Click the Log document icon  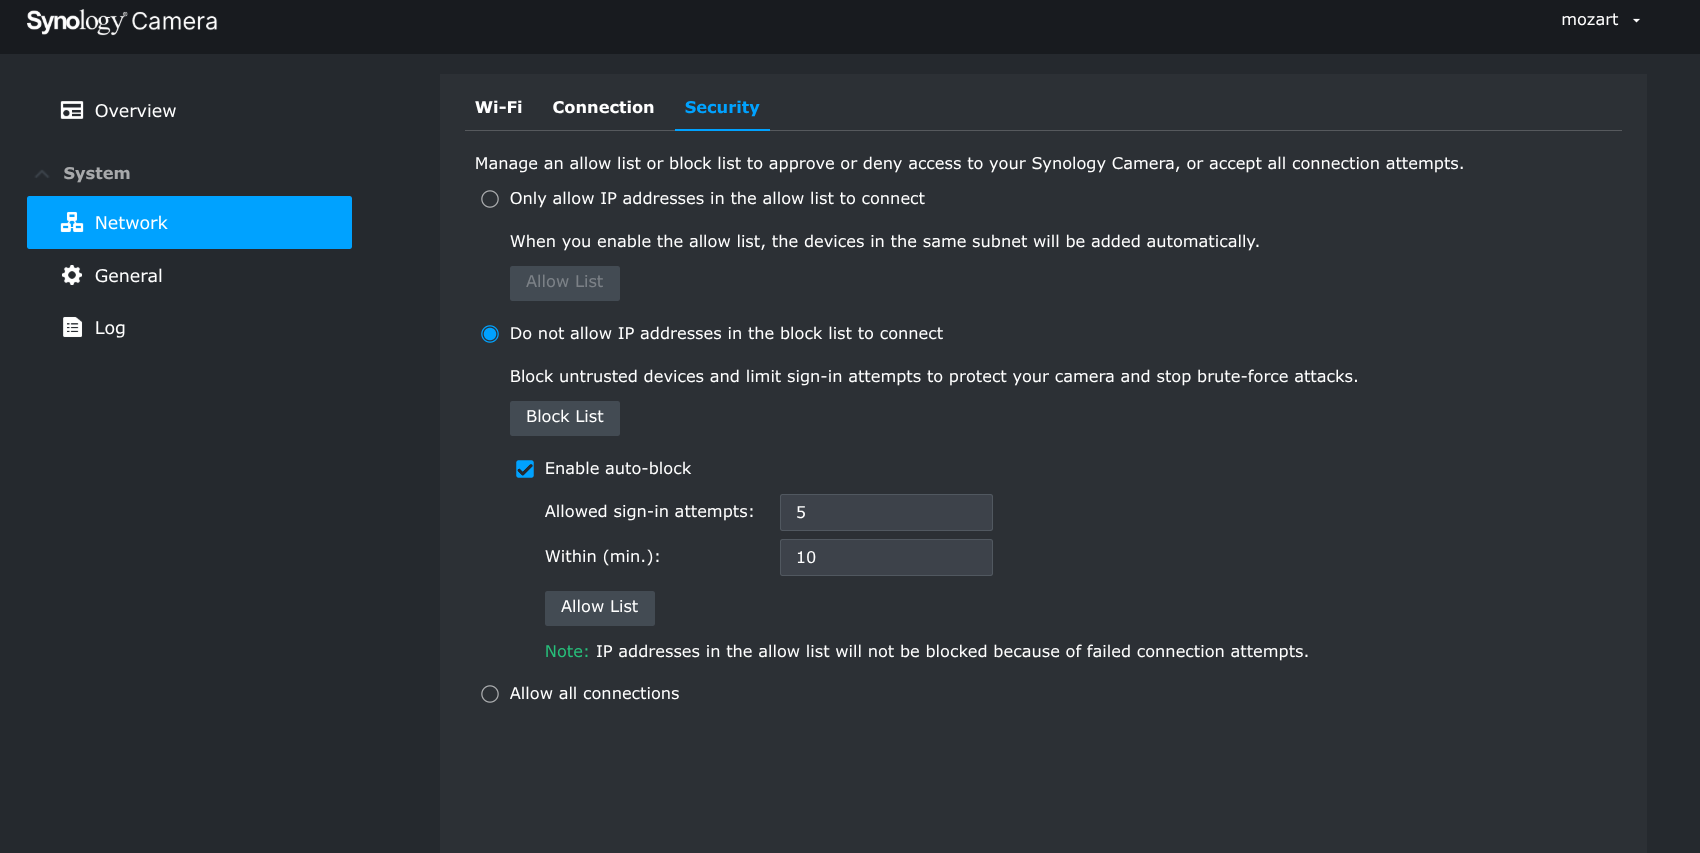pos(72,327)
